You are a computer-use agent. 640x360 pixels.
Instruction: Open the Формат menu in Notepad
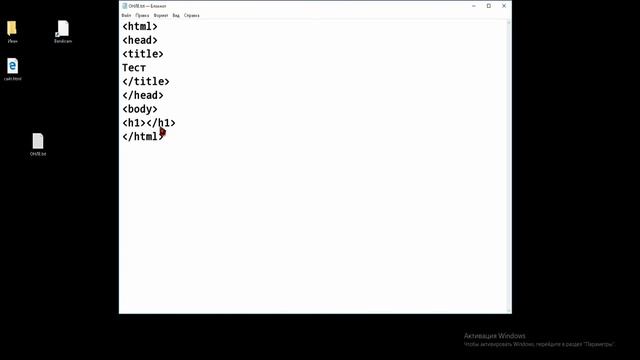tap(160, 16)
